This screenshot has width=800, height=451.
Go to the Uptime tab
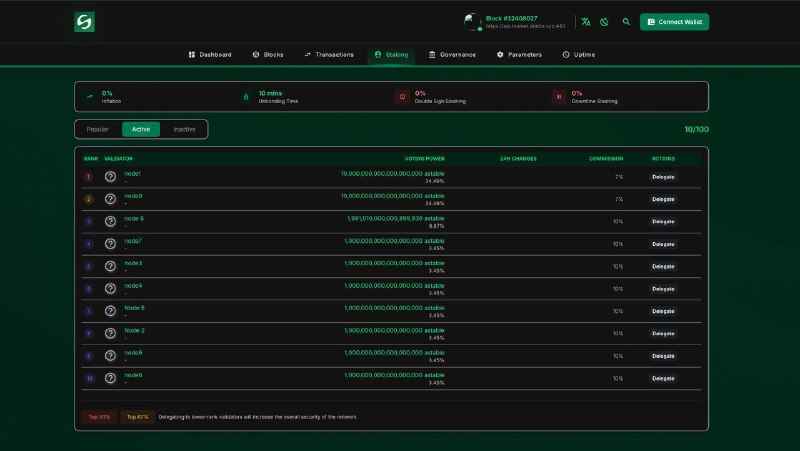(x=579, y=55)
